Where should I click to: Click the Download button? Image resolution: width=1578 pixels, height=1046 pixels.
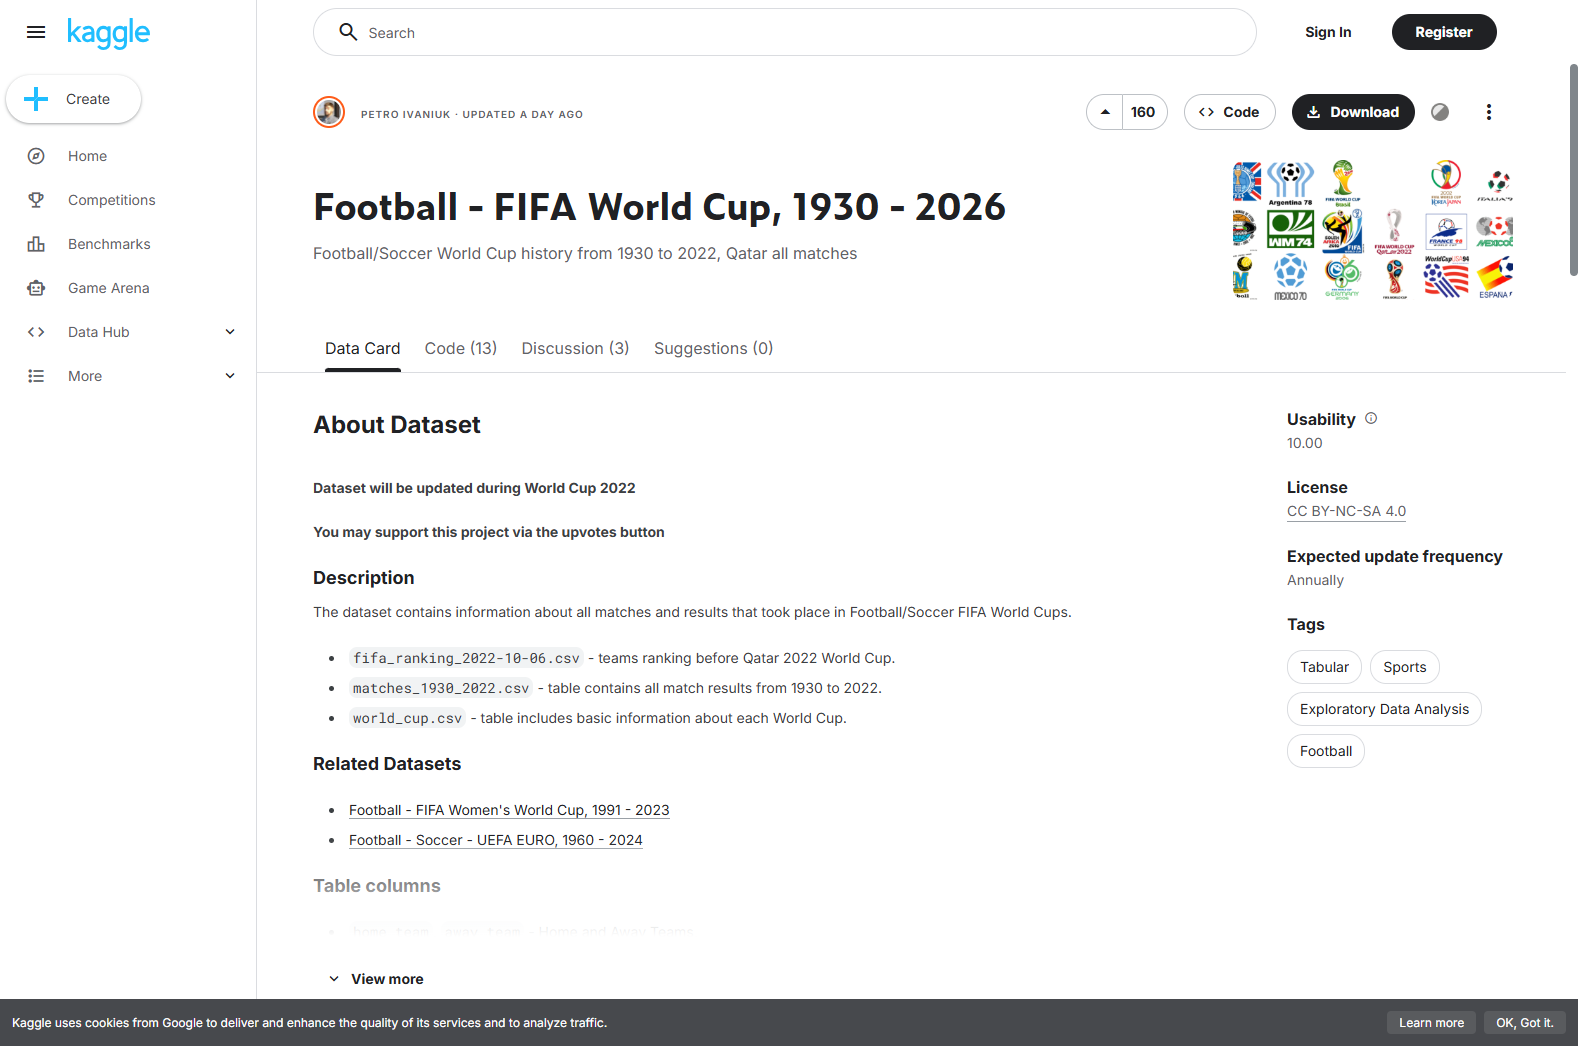pos(1353,112)
